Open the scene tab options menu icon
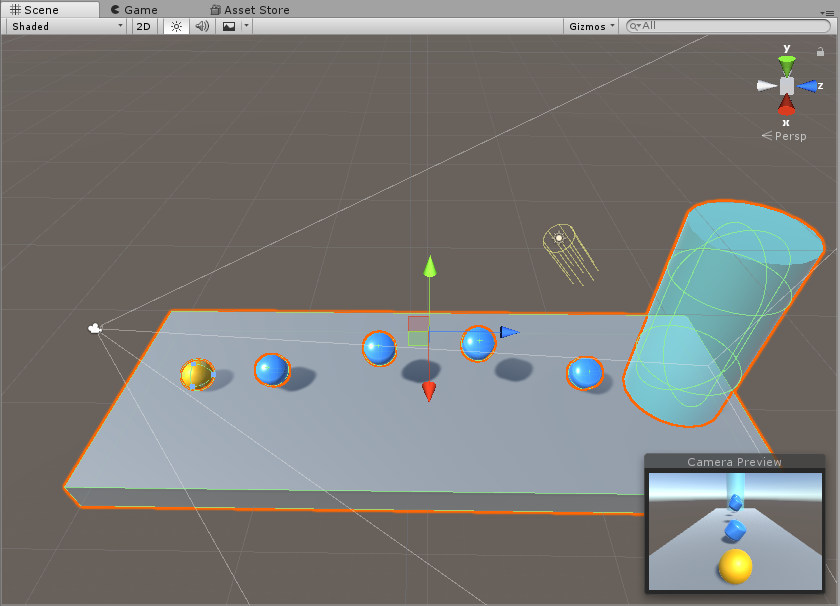 coord(827,13)
